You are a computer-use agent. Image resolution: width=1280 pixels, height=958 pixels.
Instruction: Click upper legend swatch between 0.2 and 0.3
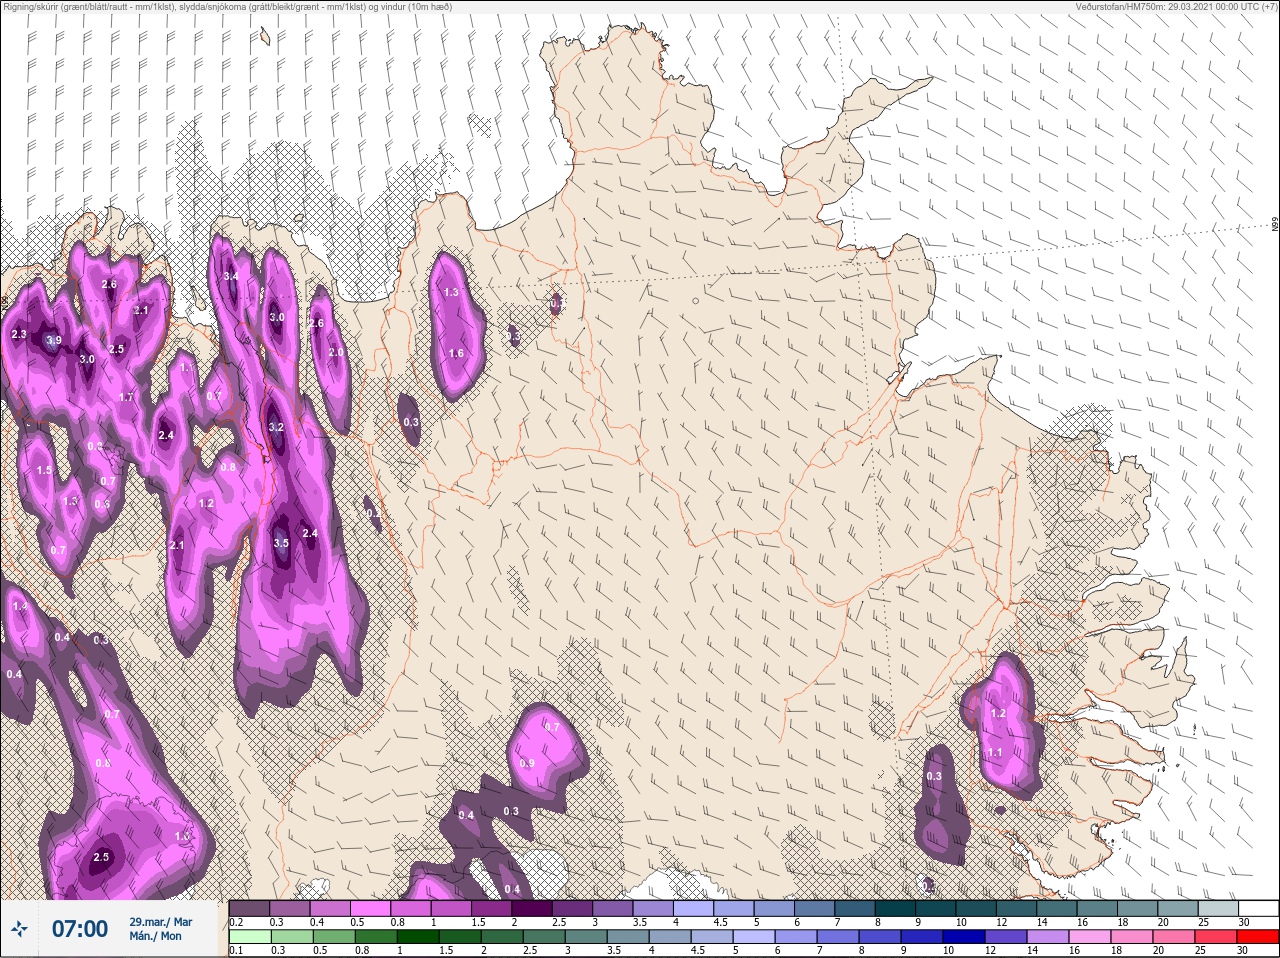(x=249, y=908)
